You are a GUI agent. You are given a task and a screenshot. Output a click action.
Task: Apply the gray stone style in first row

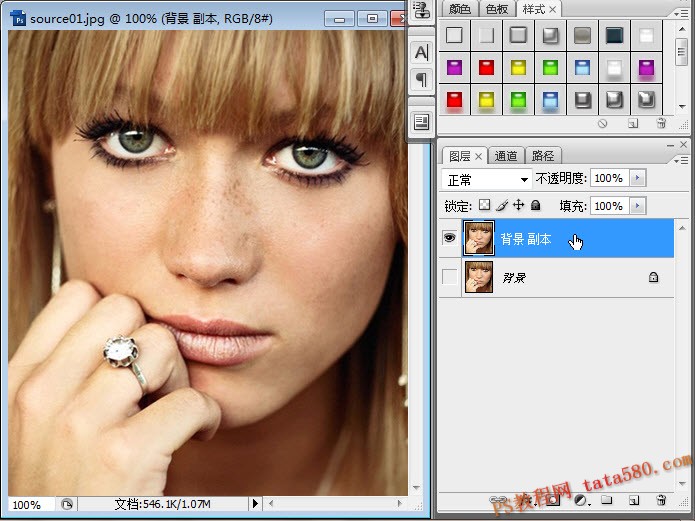[582, 35]
